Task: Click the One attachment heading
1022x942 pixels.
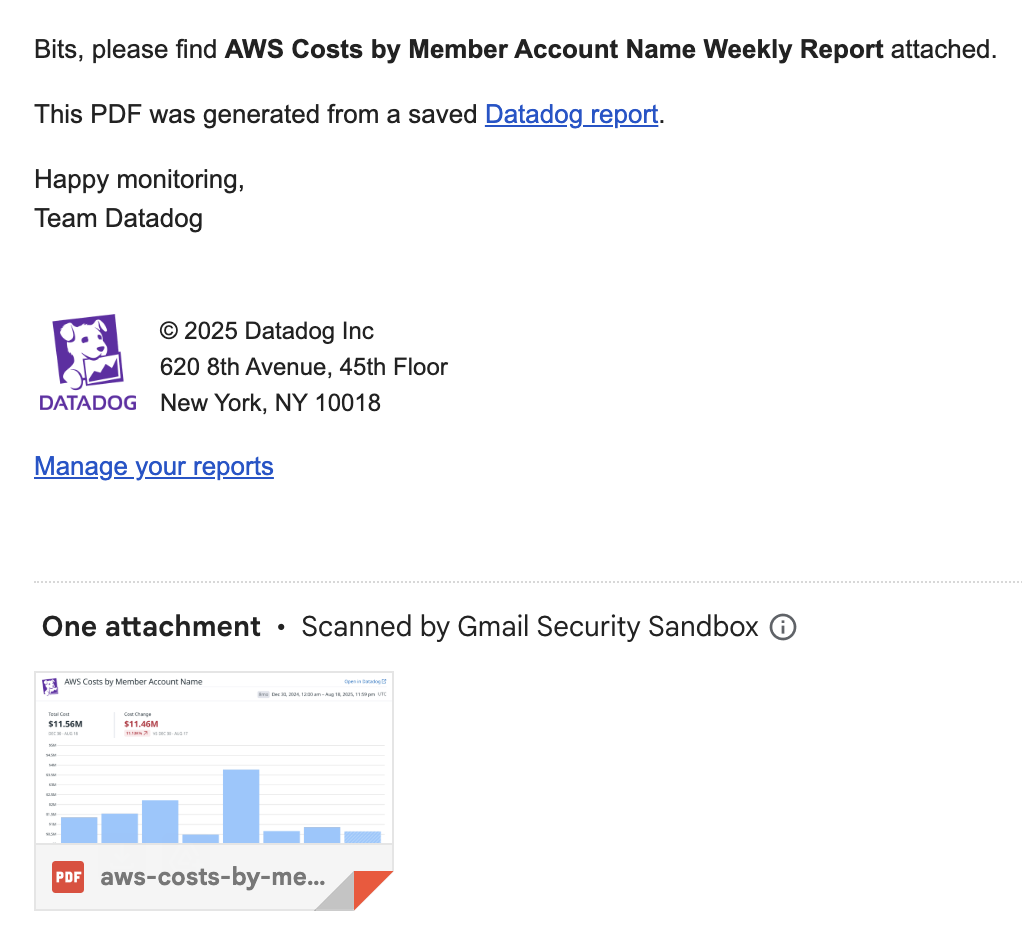Action: coord(151,626)
